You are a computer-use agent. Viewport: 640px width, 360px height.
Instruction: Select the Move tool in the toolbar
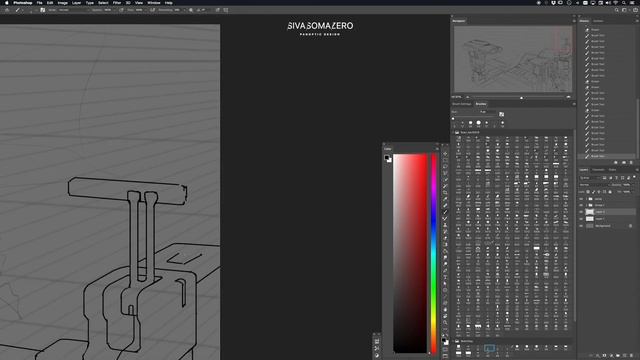tap(445, 154)
